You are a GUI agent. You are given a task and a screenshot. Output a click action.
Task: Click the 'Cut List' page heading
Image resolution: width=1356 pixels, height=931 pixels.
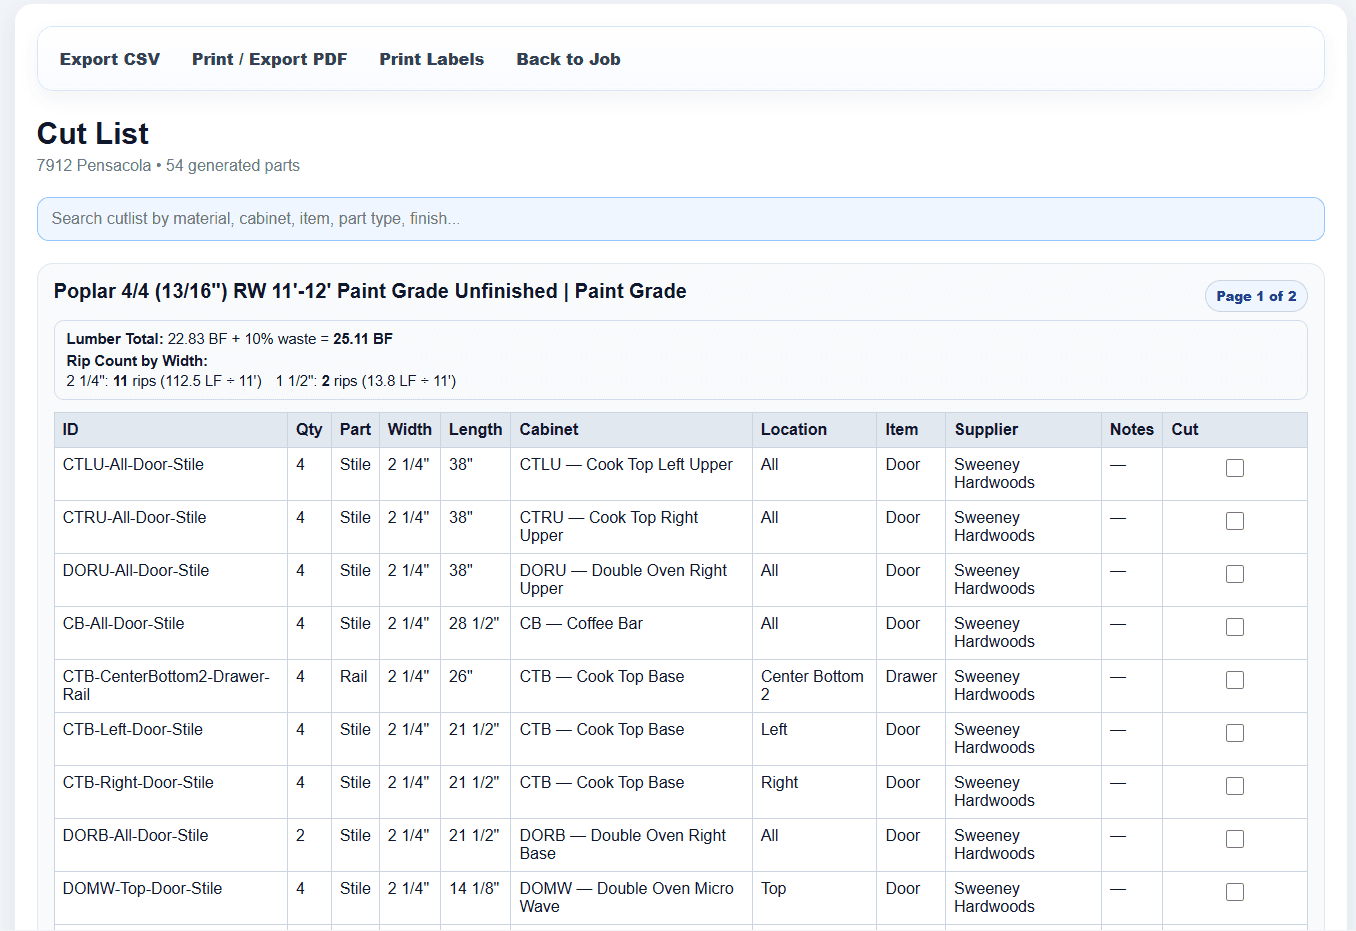pyautogui.click(x=93, y=134)
